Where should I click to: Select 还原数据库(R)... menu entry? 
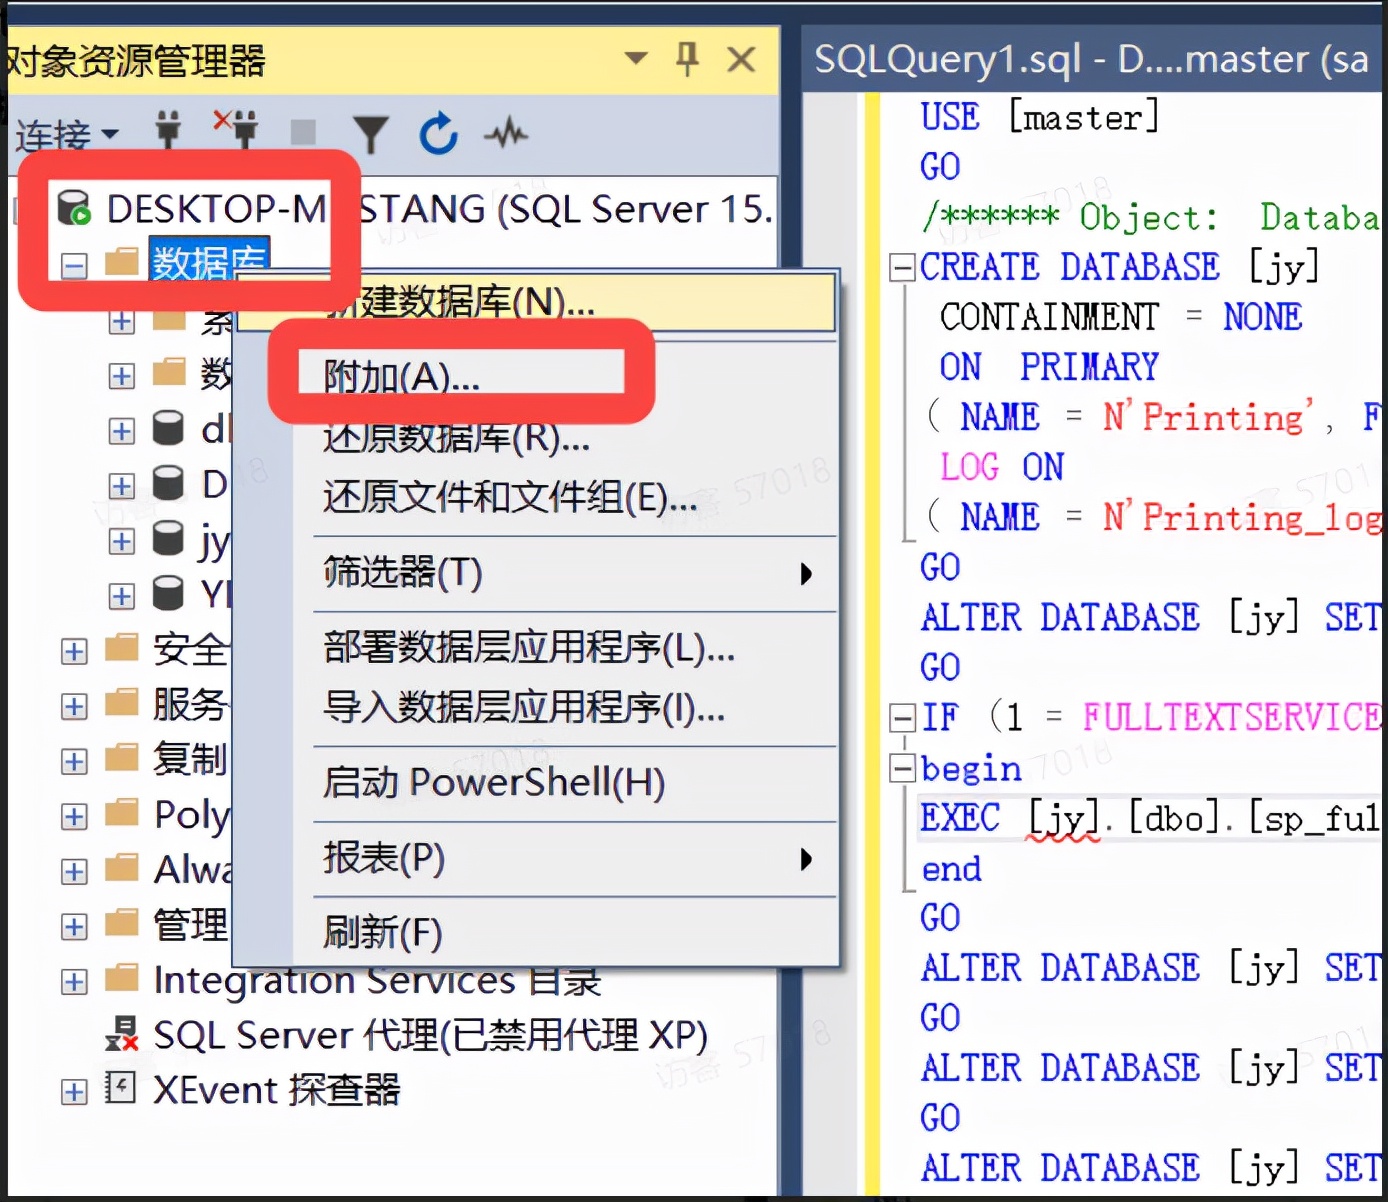point(536,437)
